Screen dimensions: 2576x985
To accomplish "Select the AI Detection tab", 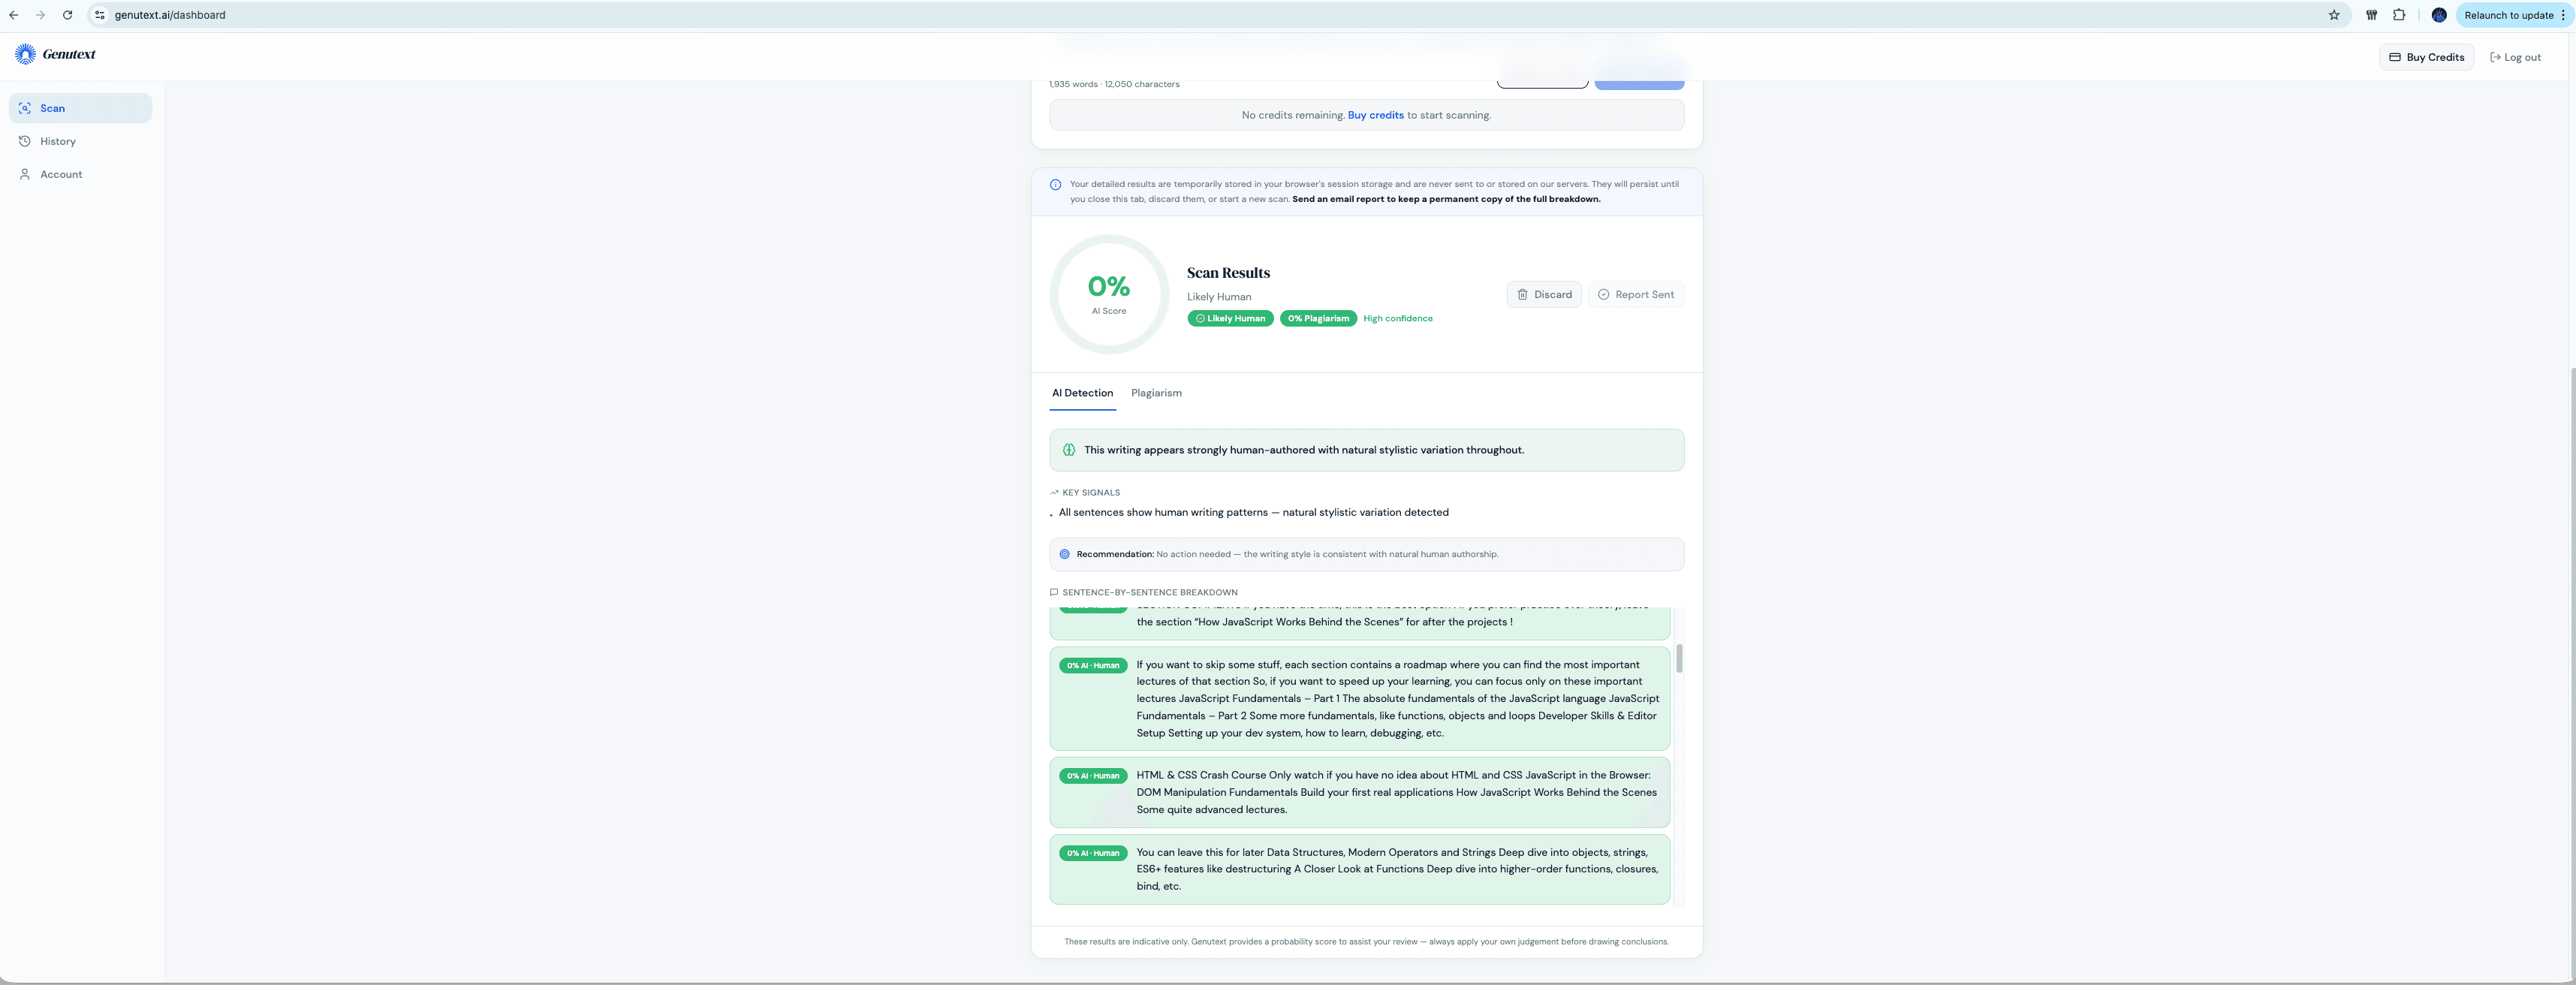I will [1082, 393].
